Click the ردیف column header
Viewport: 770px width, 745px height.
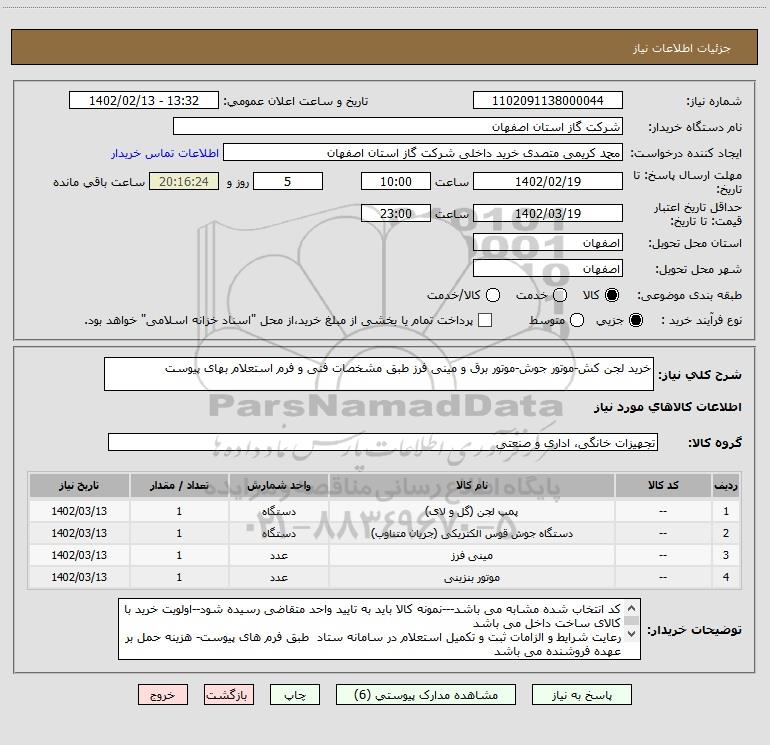(726, 485)
